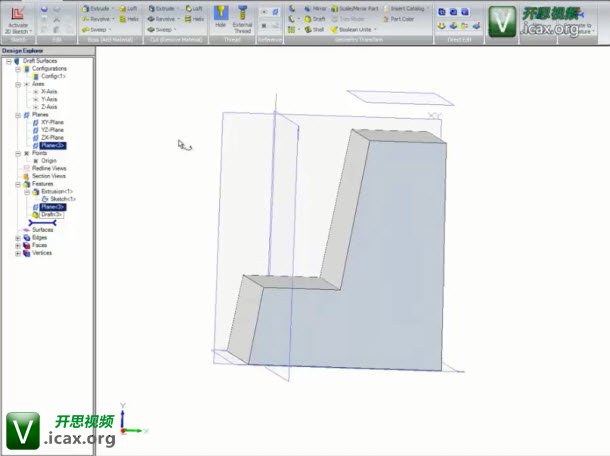The image size is (610, 456).
Task: Collapse the Configurations node
Action: [18, 69]
